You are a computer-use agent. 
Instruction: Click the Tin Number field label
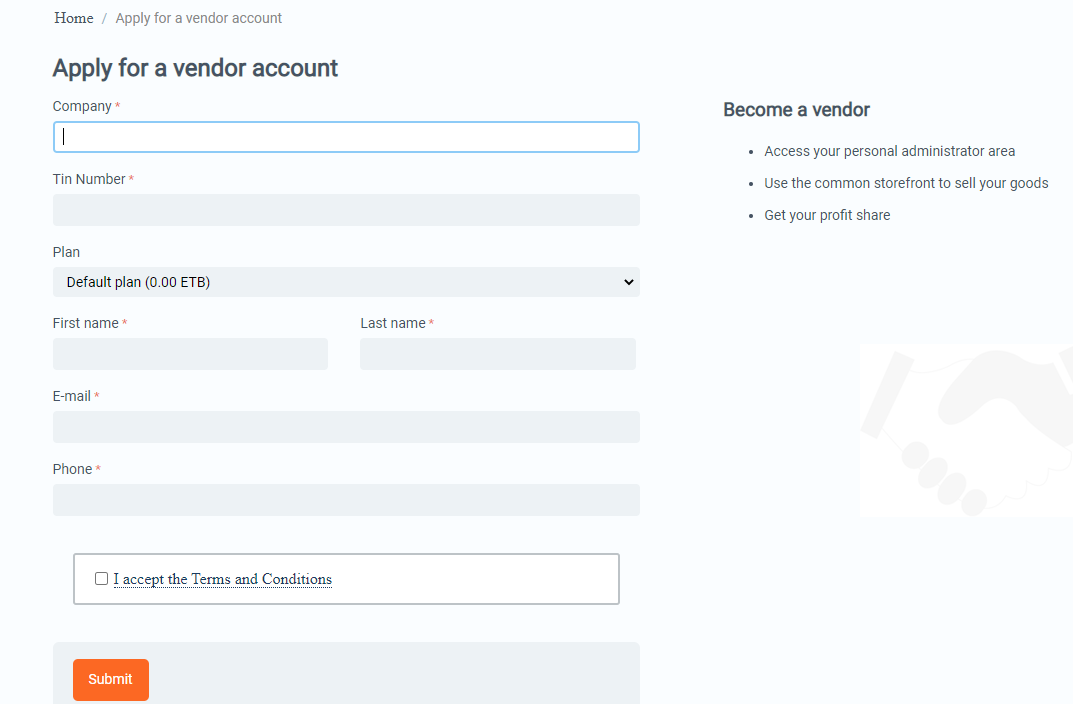(89, 179)
